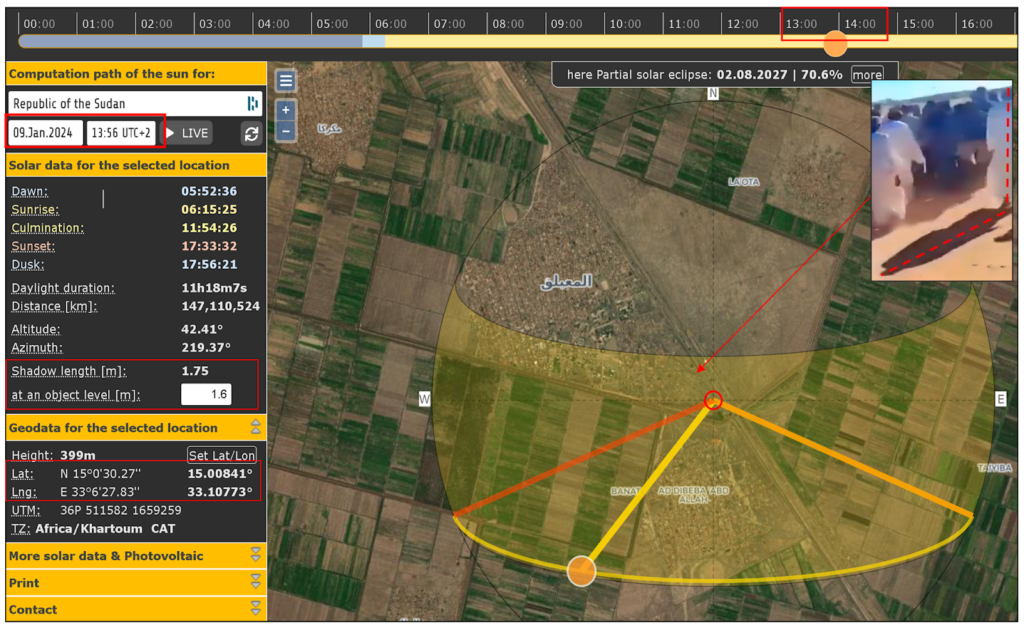Click the sun position circle on the map
This screenshot has width=1024, height=628.
581,571
